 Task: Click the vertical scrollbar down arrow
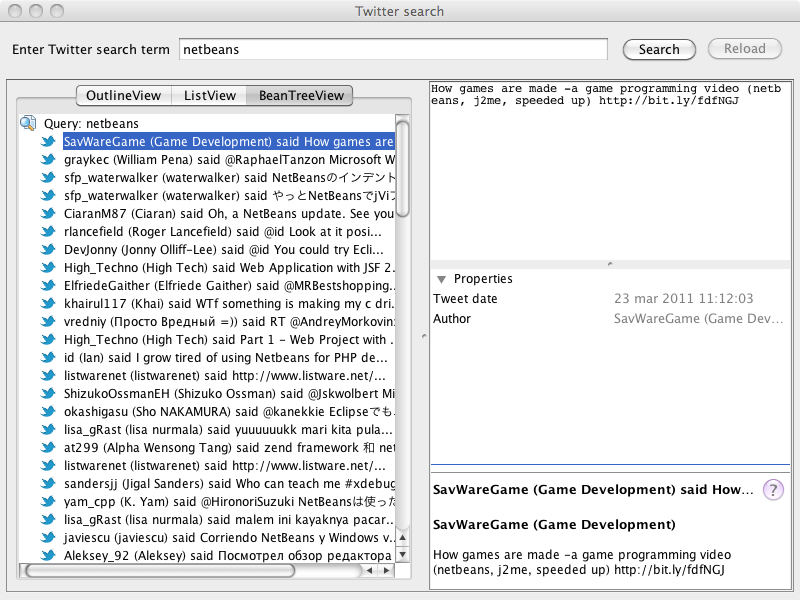(x=403, y=555)
